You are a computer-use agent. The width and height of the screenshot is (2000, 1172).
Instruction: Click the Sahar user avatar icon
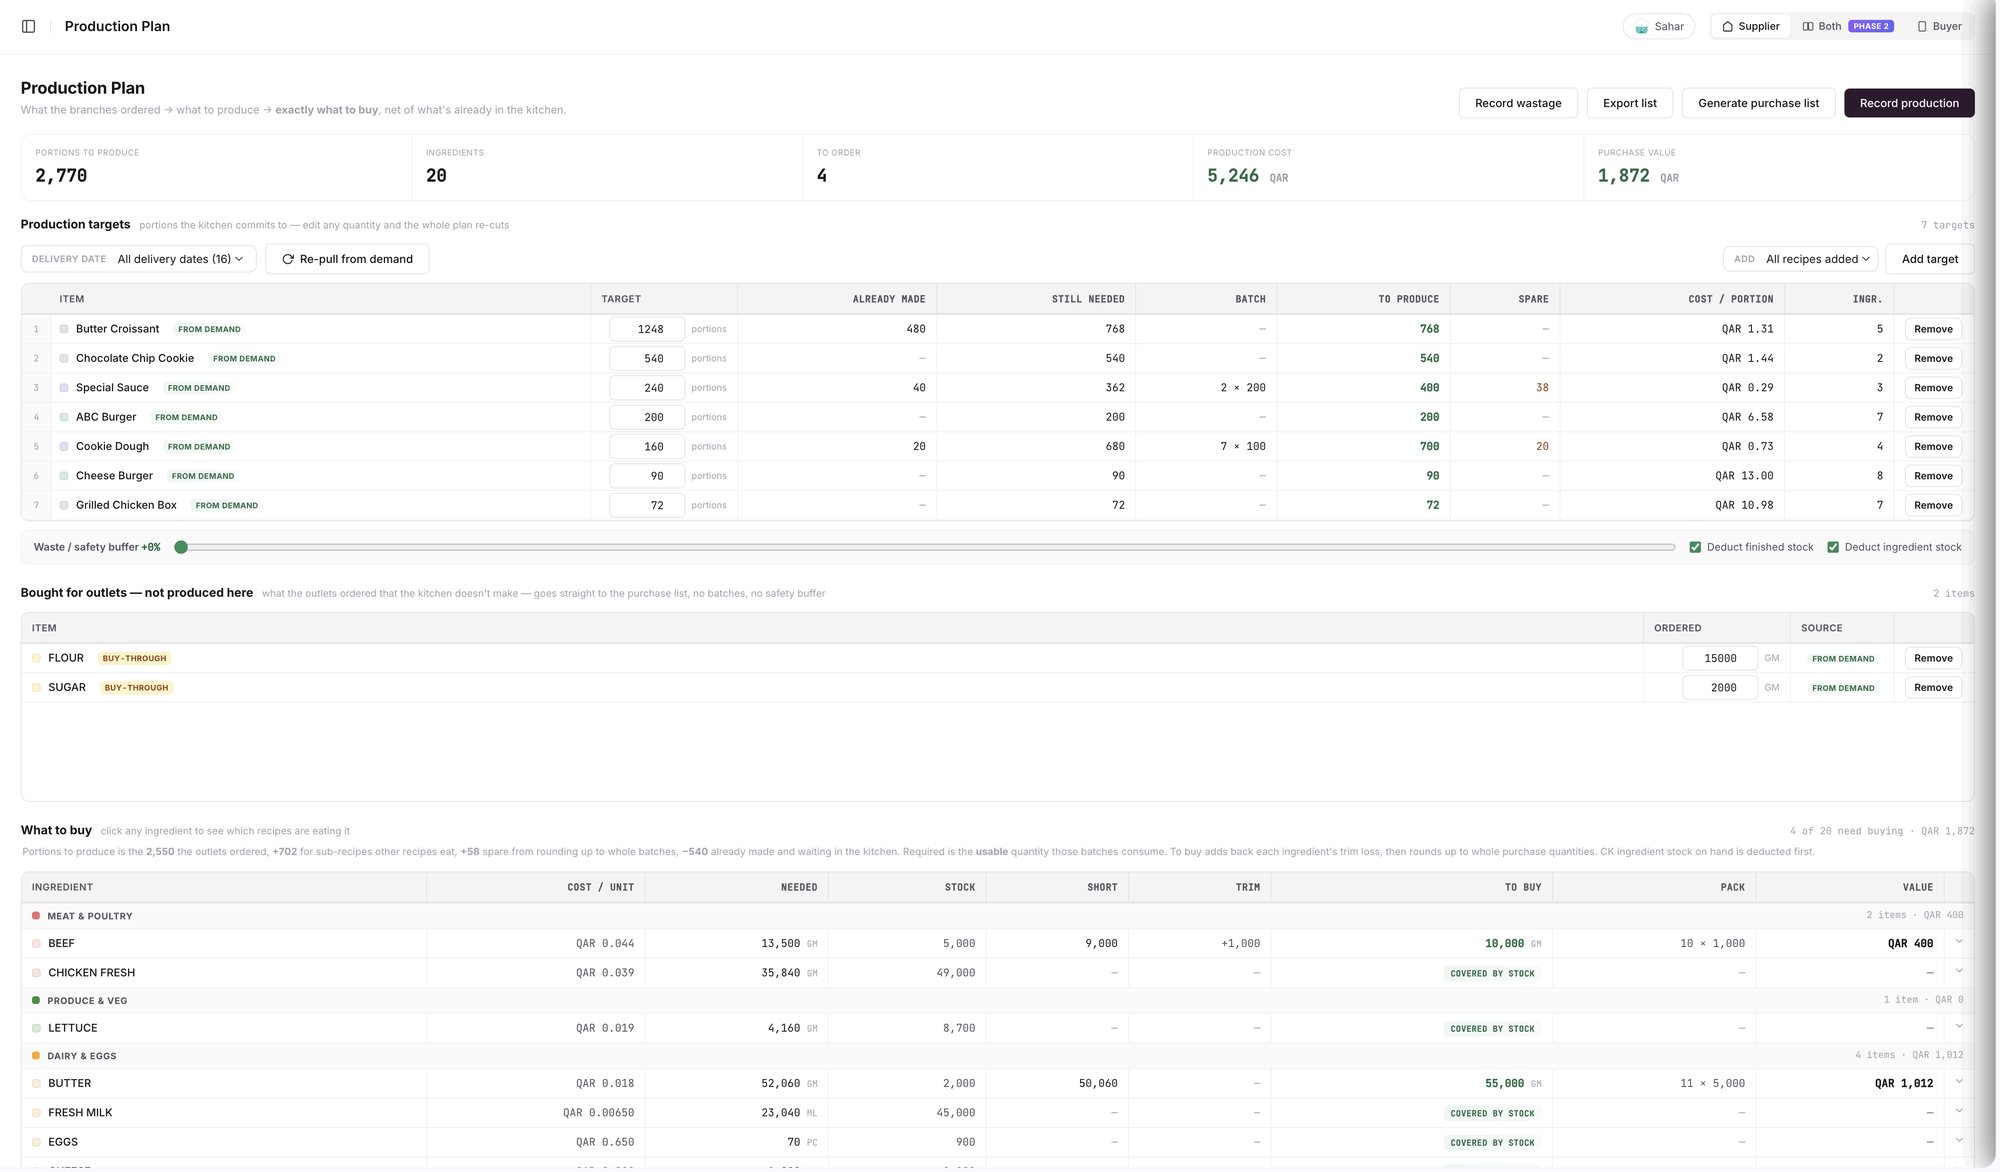point(1641,27)
